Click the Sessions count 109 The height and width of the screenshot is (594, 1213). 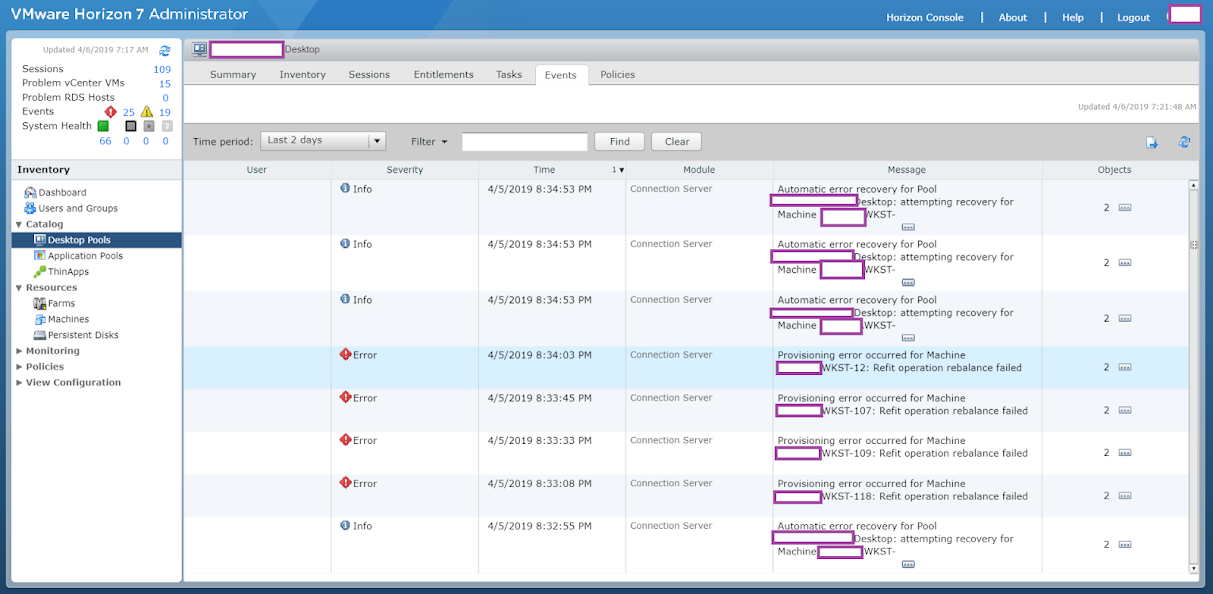[x=162, y=69]
